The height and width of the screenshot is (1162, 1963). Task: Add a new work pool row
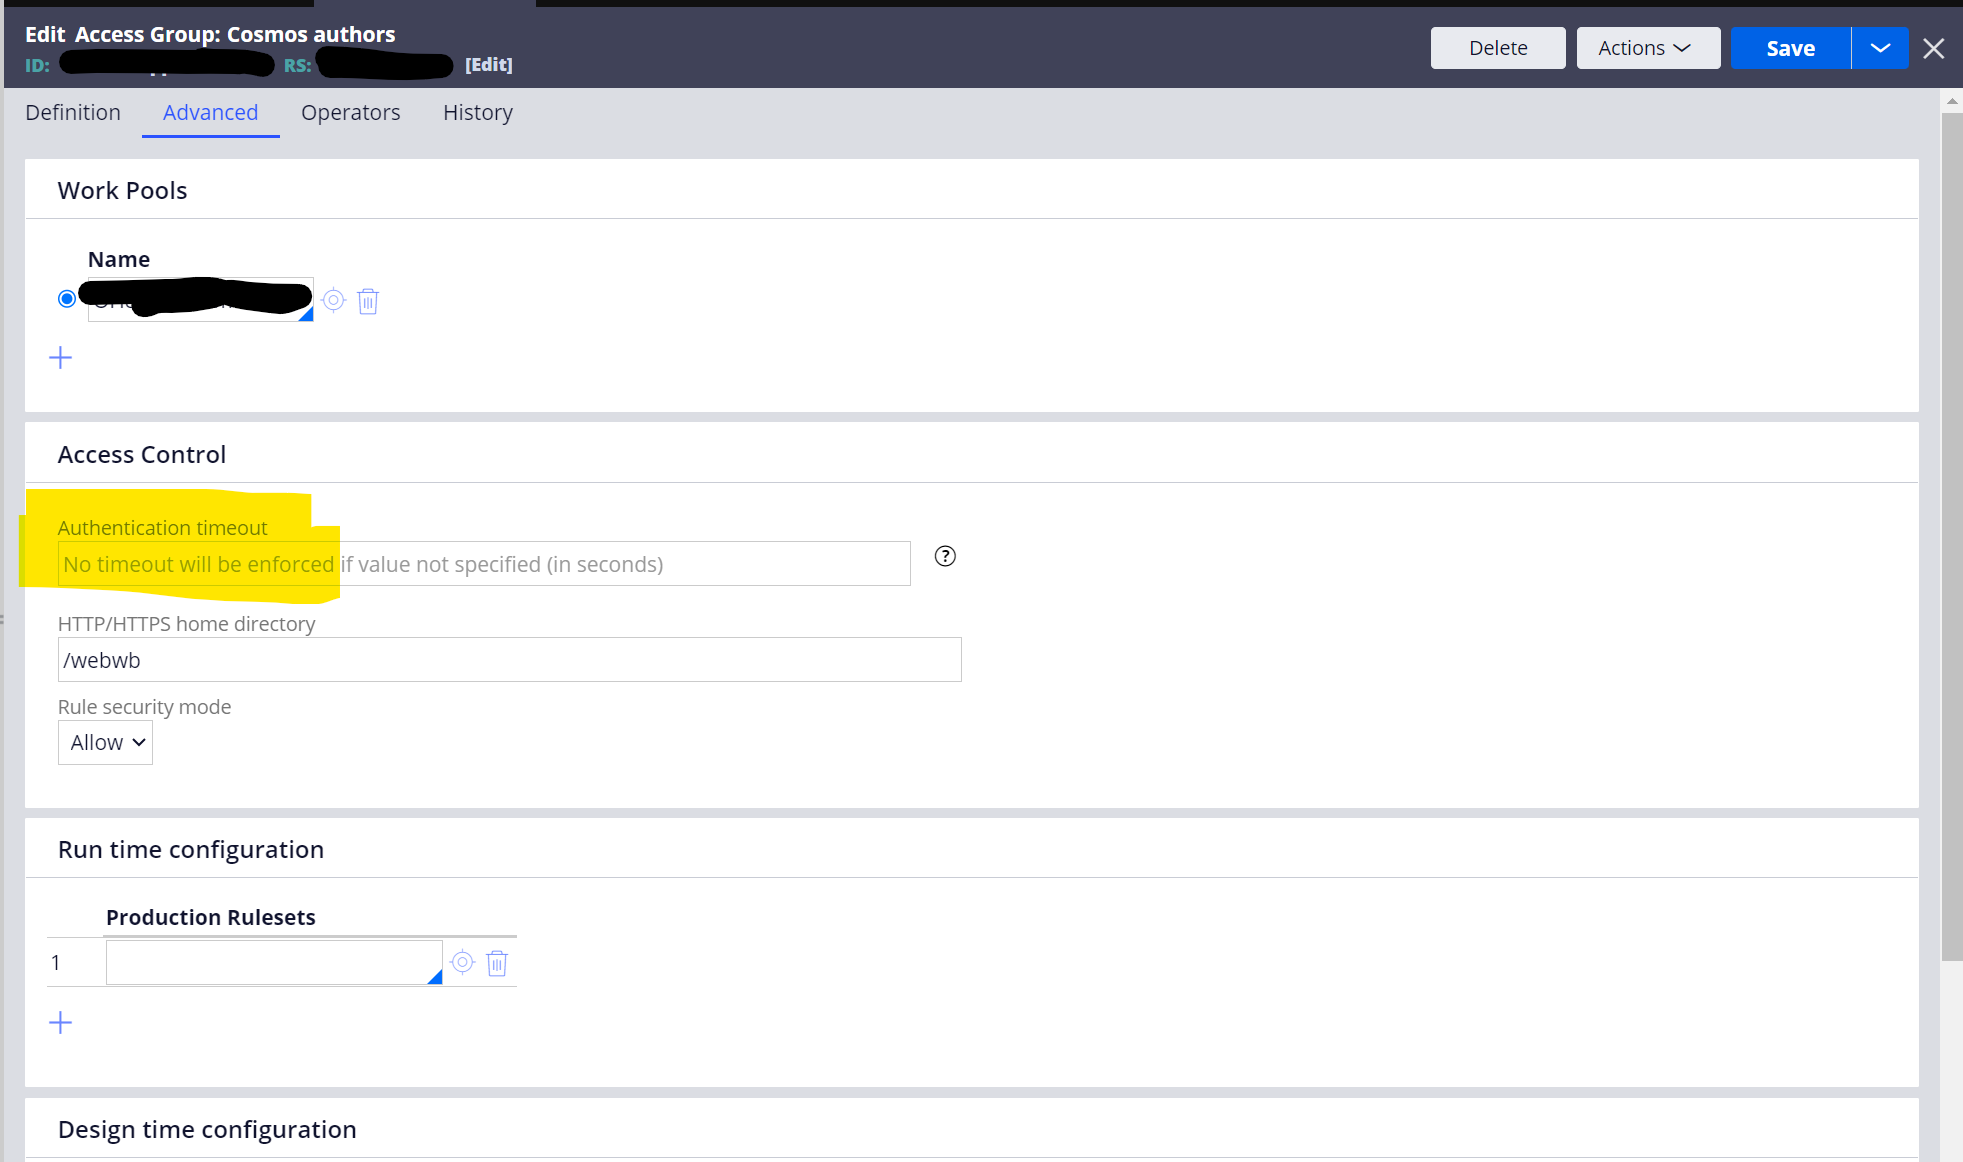click(61, 358)
